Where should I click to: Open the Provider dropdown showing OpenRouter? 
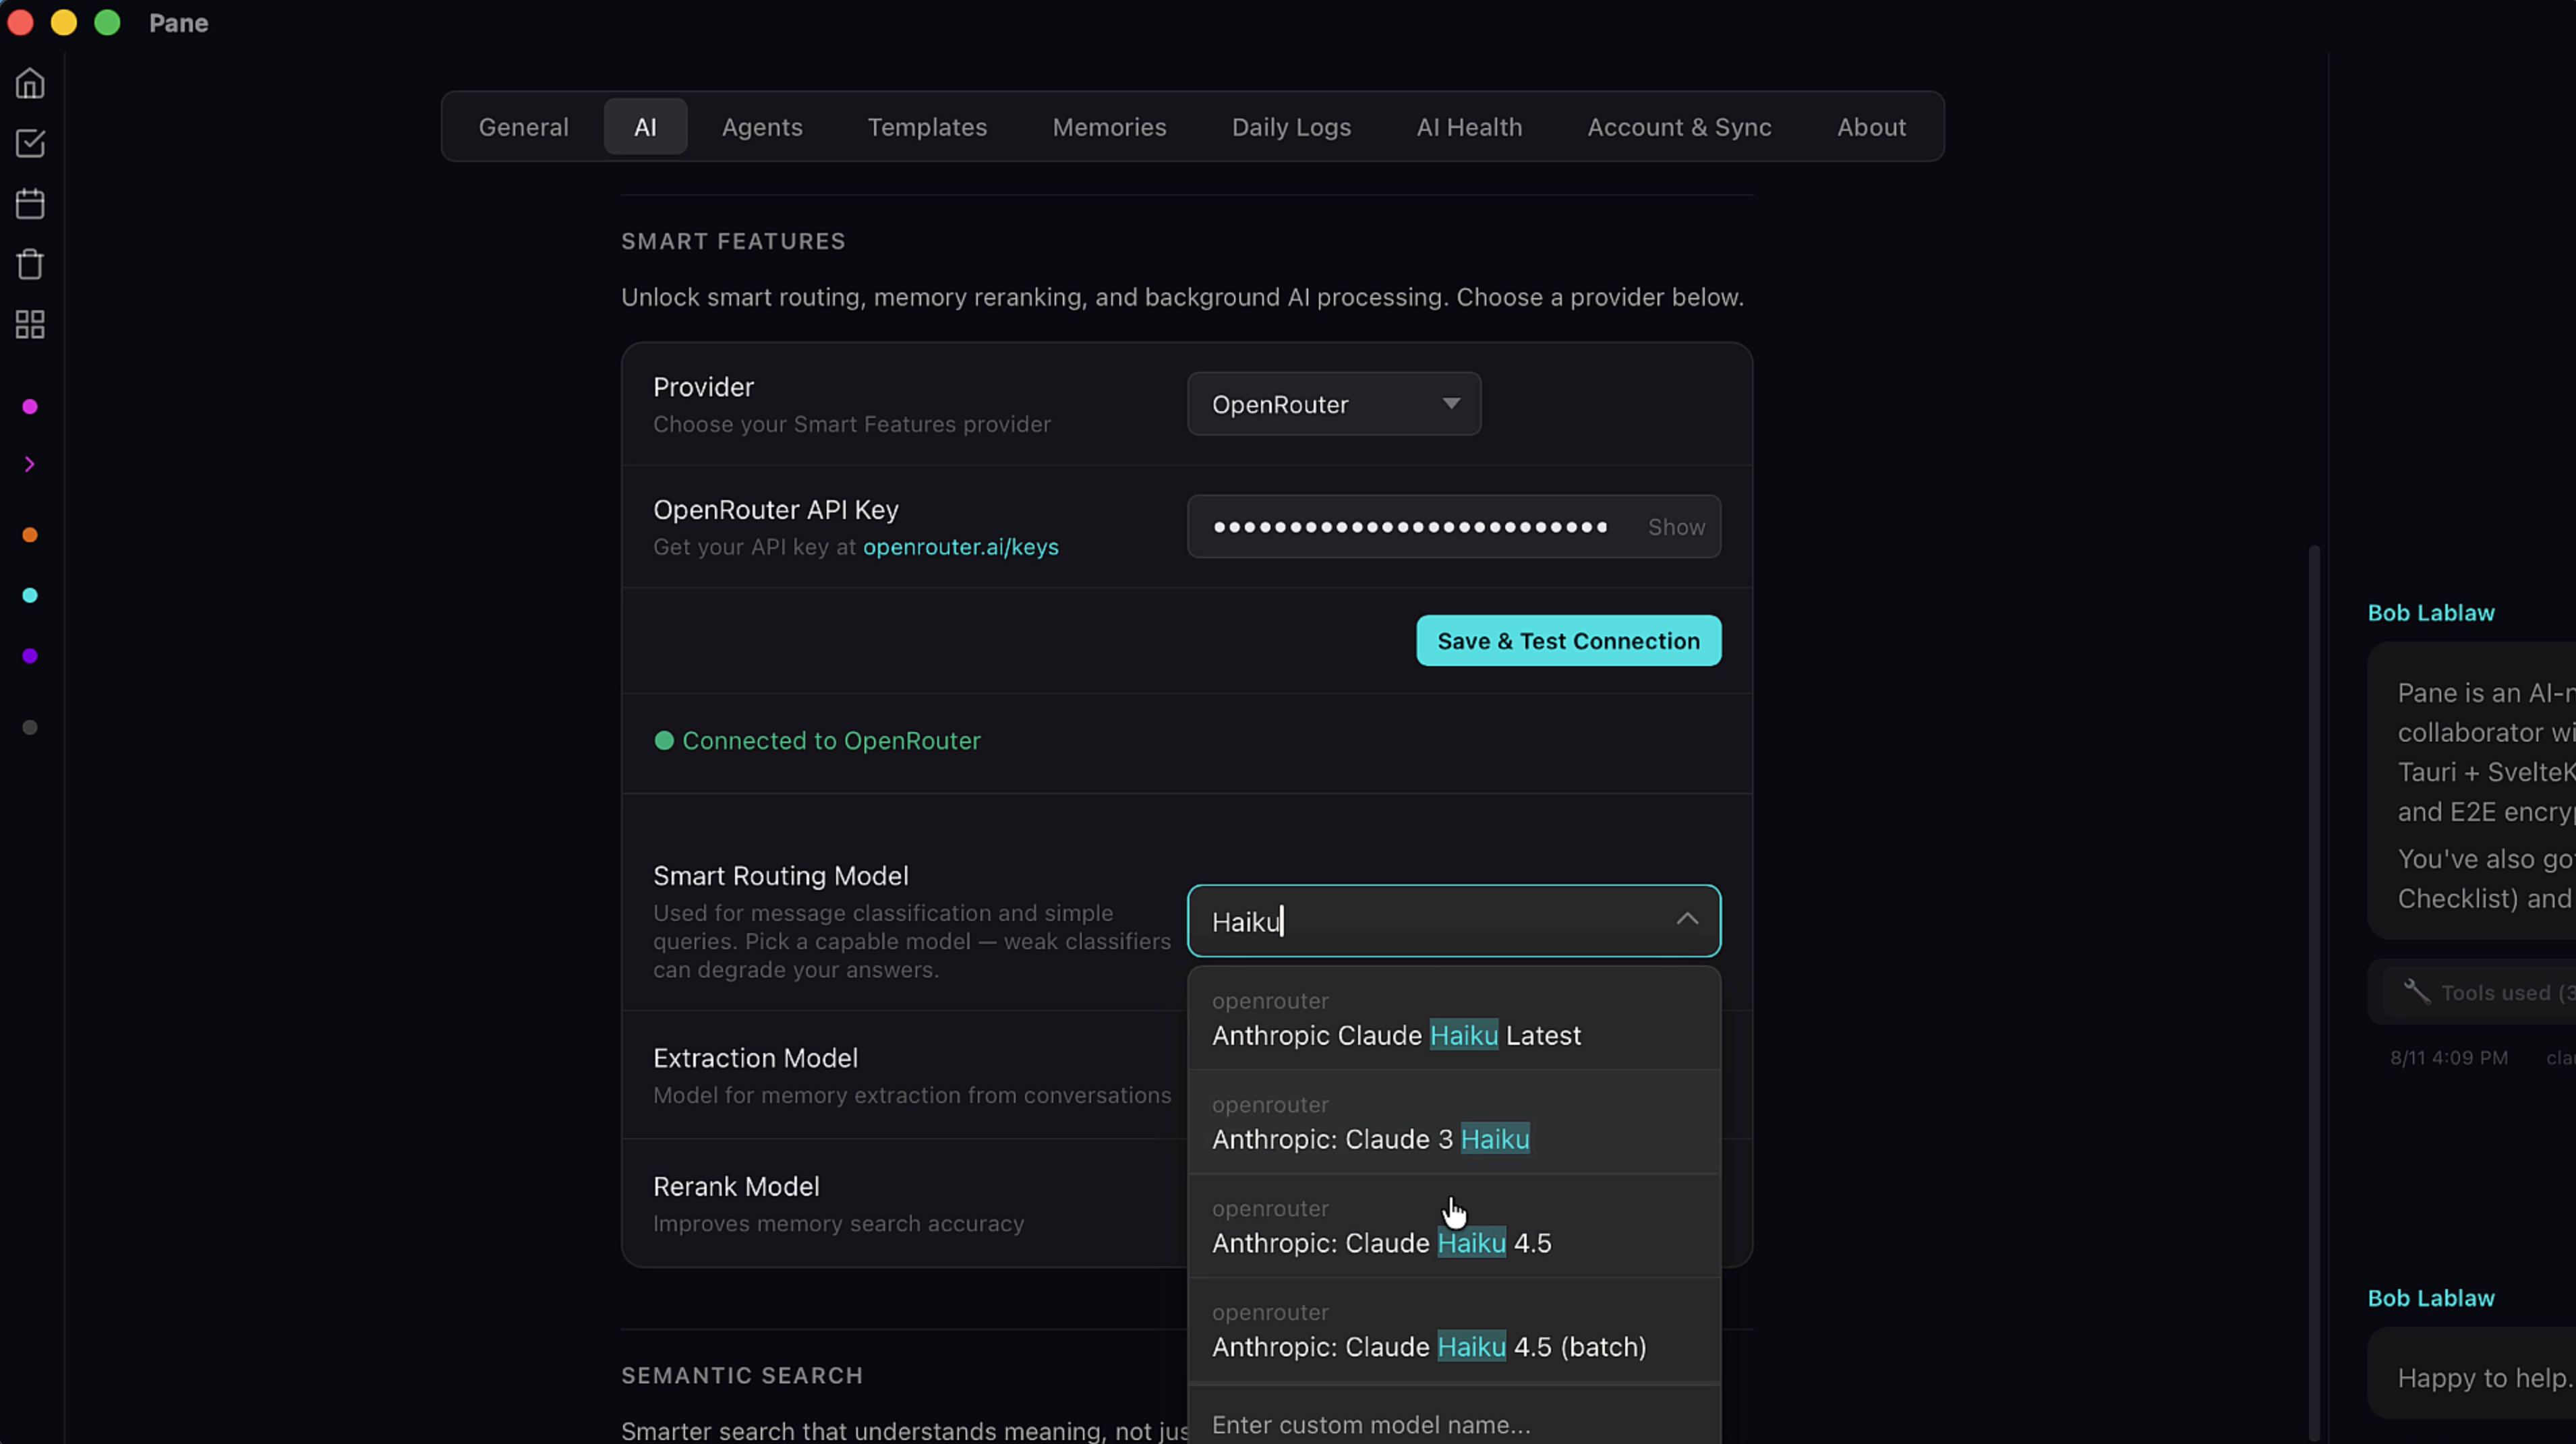click(x=1333, y=404)
